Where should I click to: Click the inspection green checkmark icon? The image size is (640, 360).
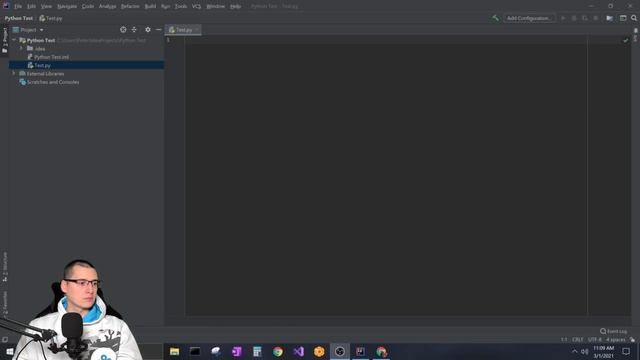coord(625,40)
